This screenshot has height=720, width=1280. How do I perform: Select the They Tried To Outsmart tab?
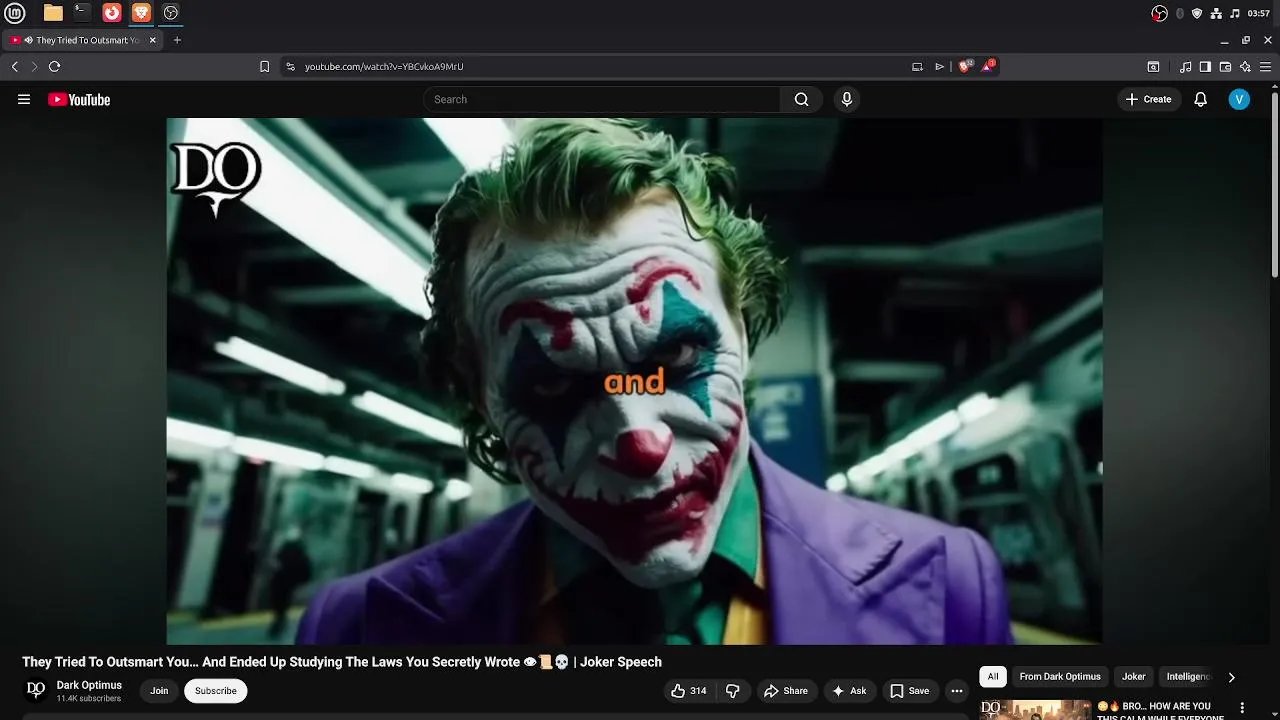click(x=83, y=40)
